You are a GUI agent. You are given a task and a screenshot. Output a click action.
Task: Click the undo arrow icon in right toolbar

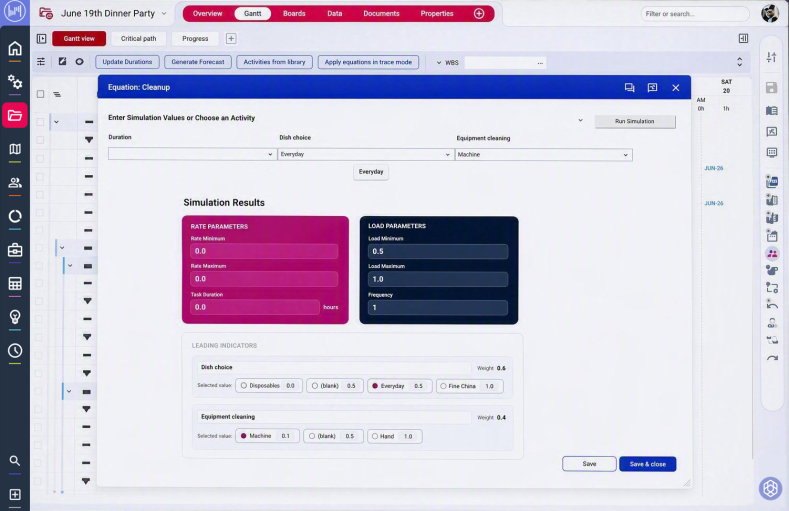tap(772, 304)
